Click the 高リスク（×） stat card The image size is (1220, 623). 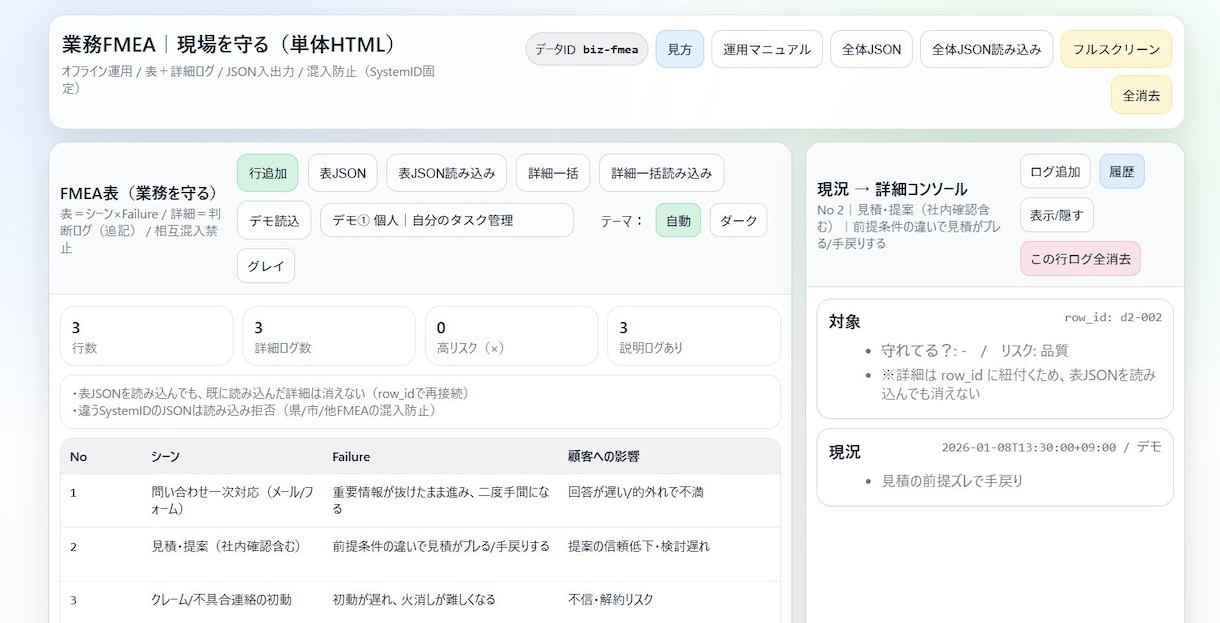click(x=512, y=336)
